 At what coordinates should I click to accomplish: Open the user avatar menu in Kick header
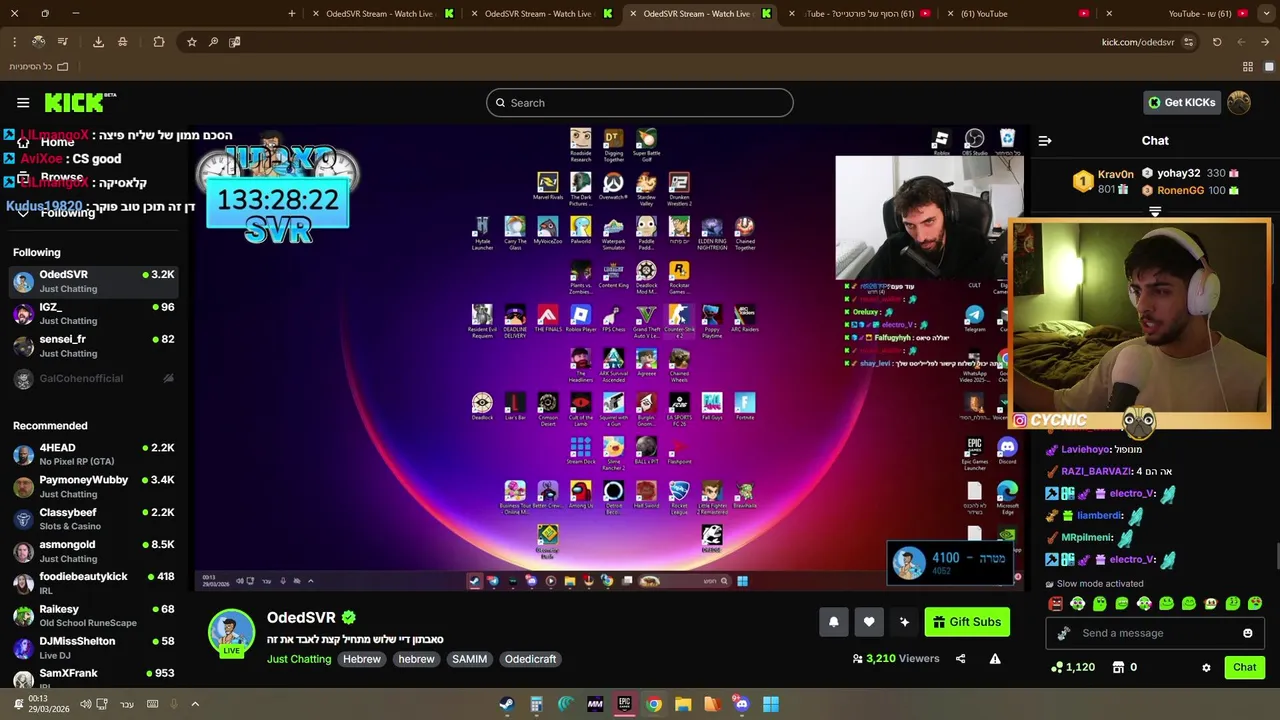(x=1239, y=102)
